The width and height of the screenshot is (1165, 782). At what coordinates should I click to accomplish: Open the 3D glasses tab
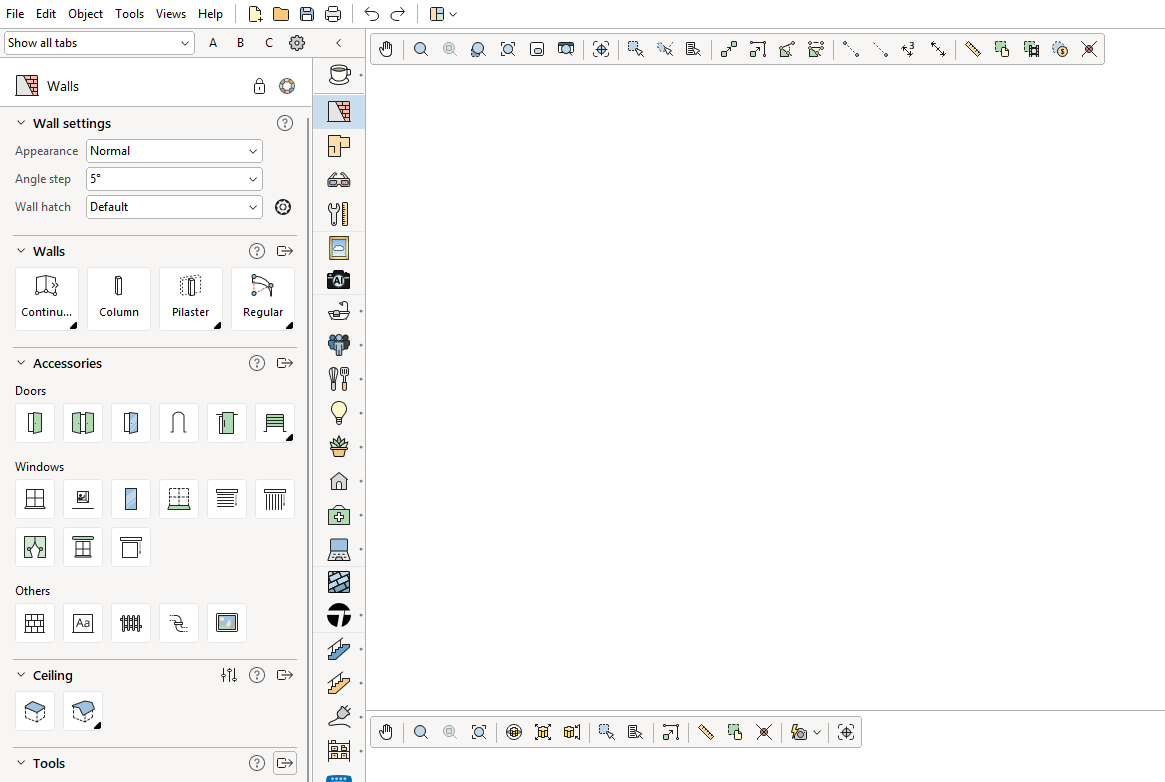(x=339, y=180)
